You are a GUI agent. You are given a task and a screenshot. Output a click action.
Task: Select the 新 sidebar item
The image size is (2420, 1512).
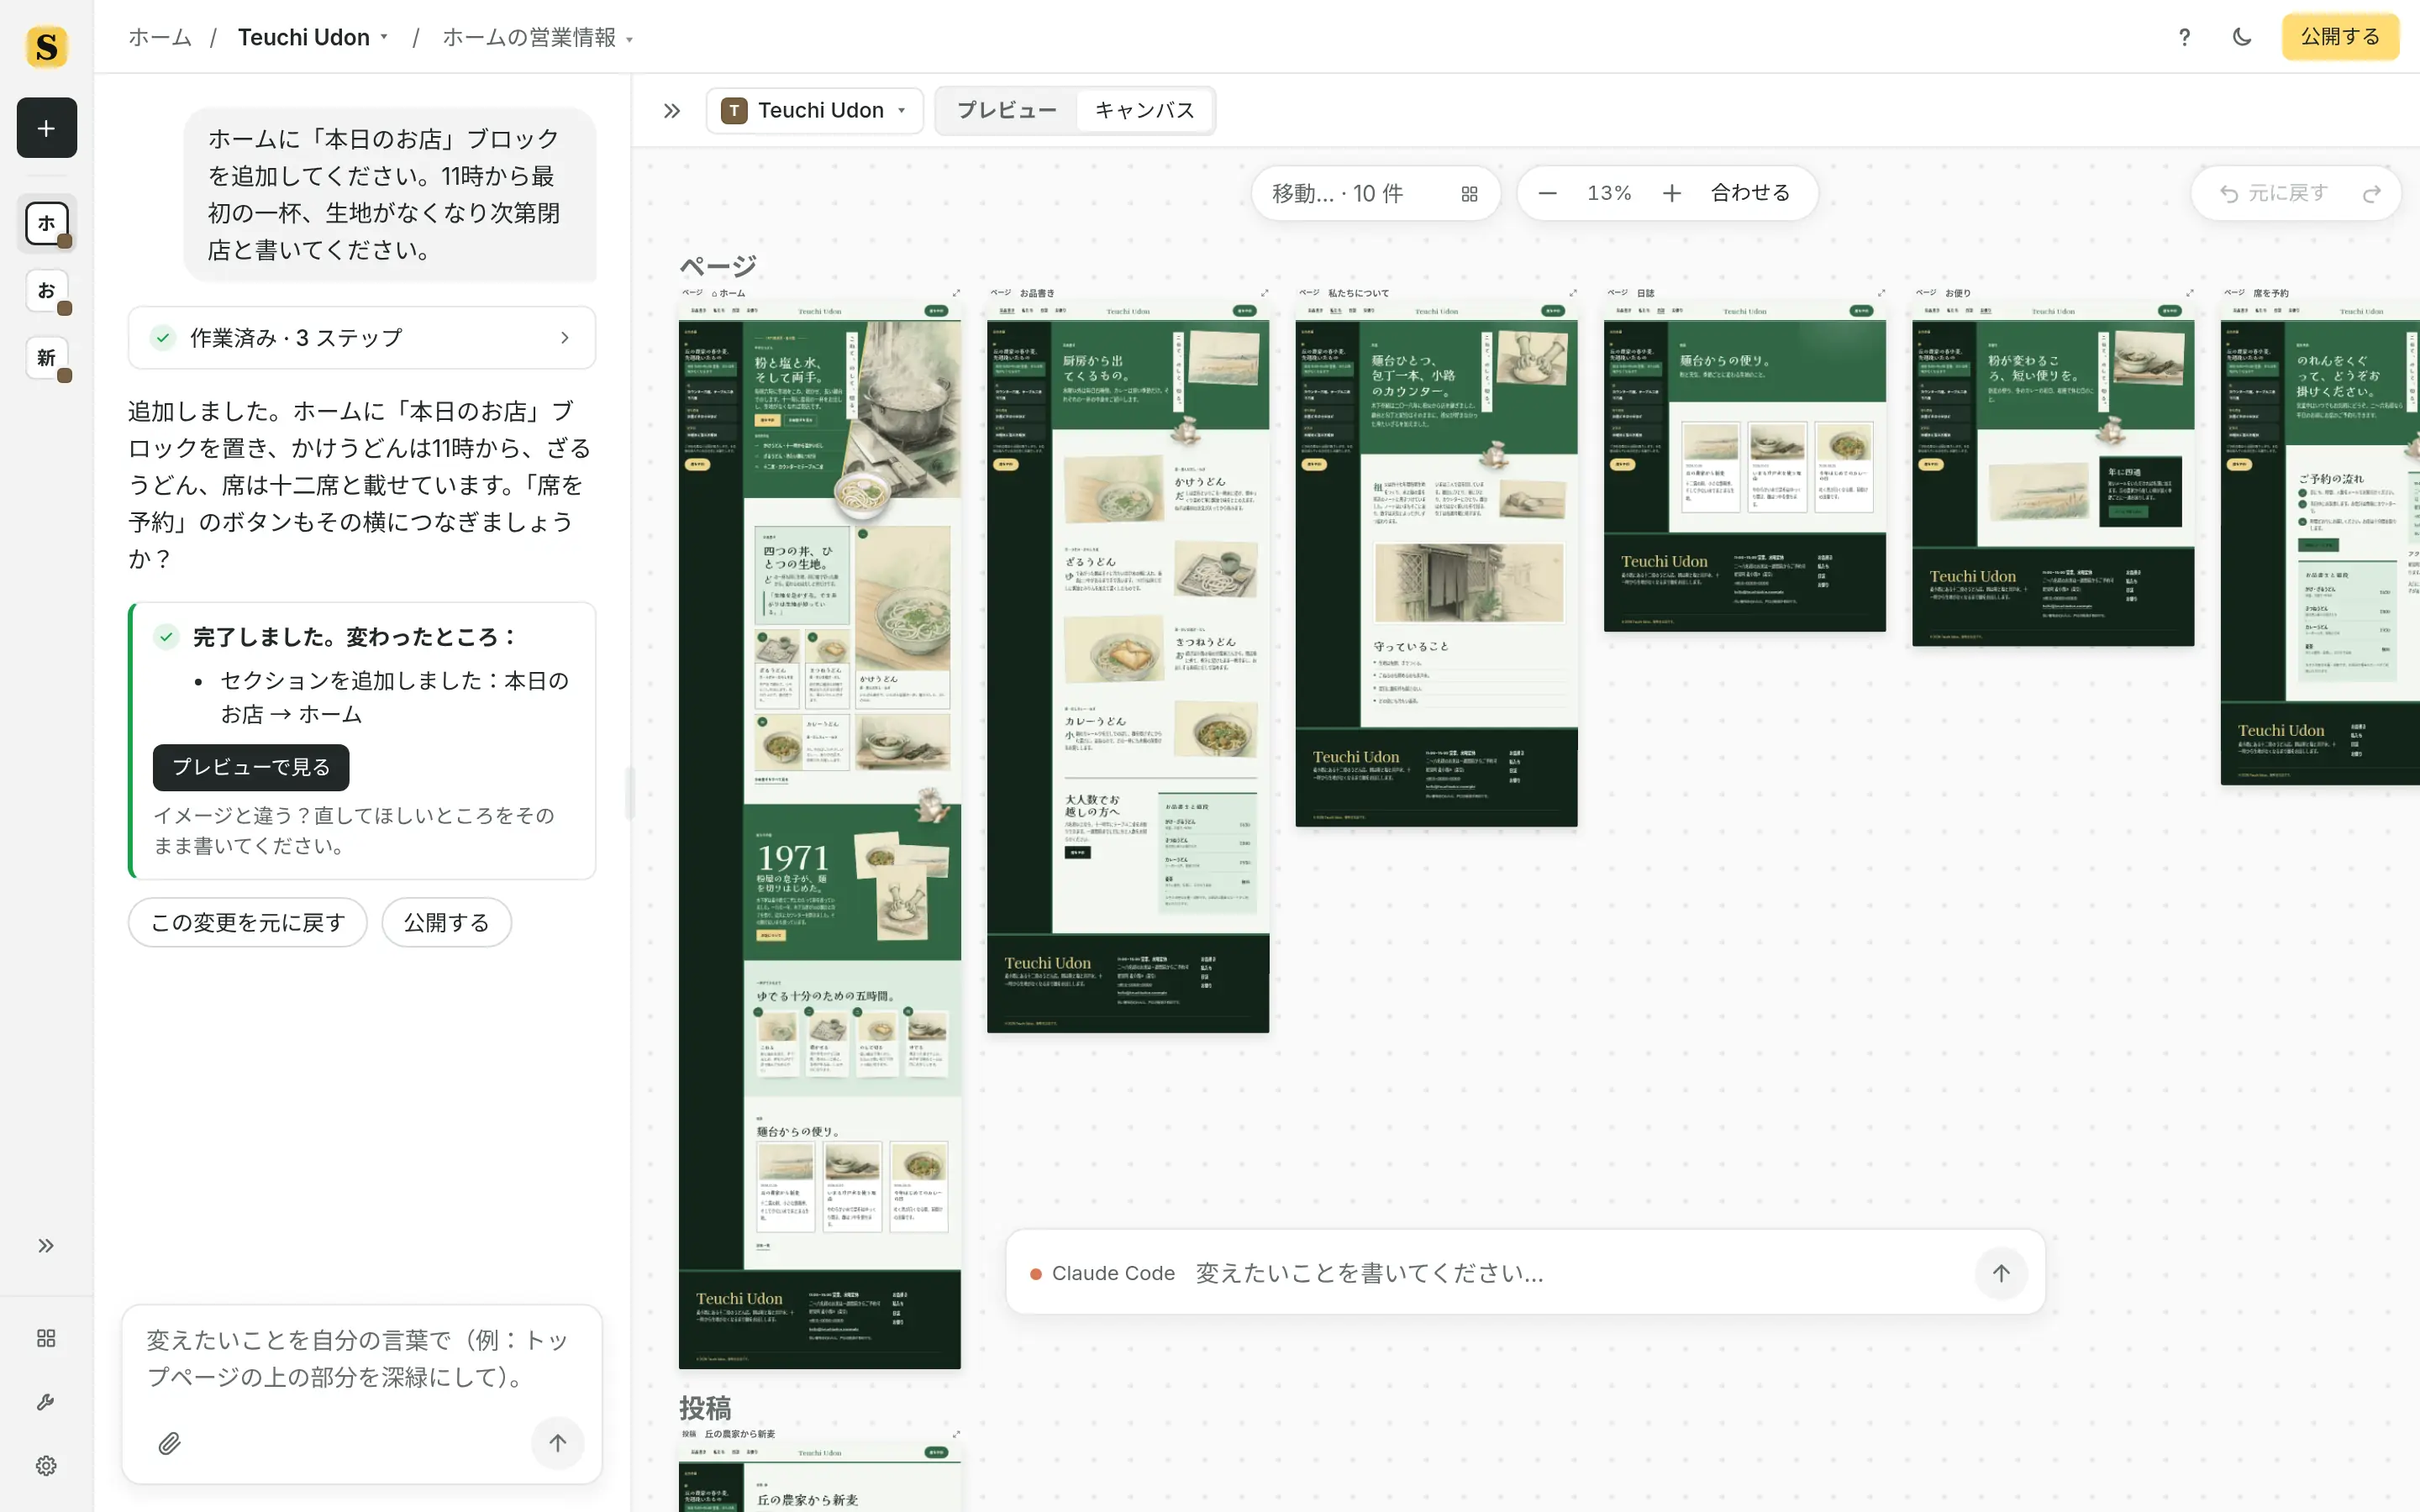click(46, 357)
